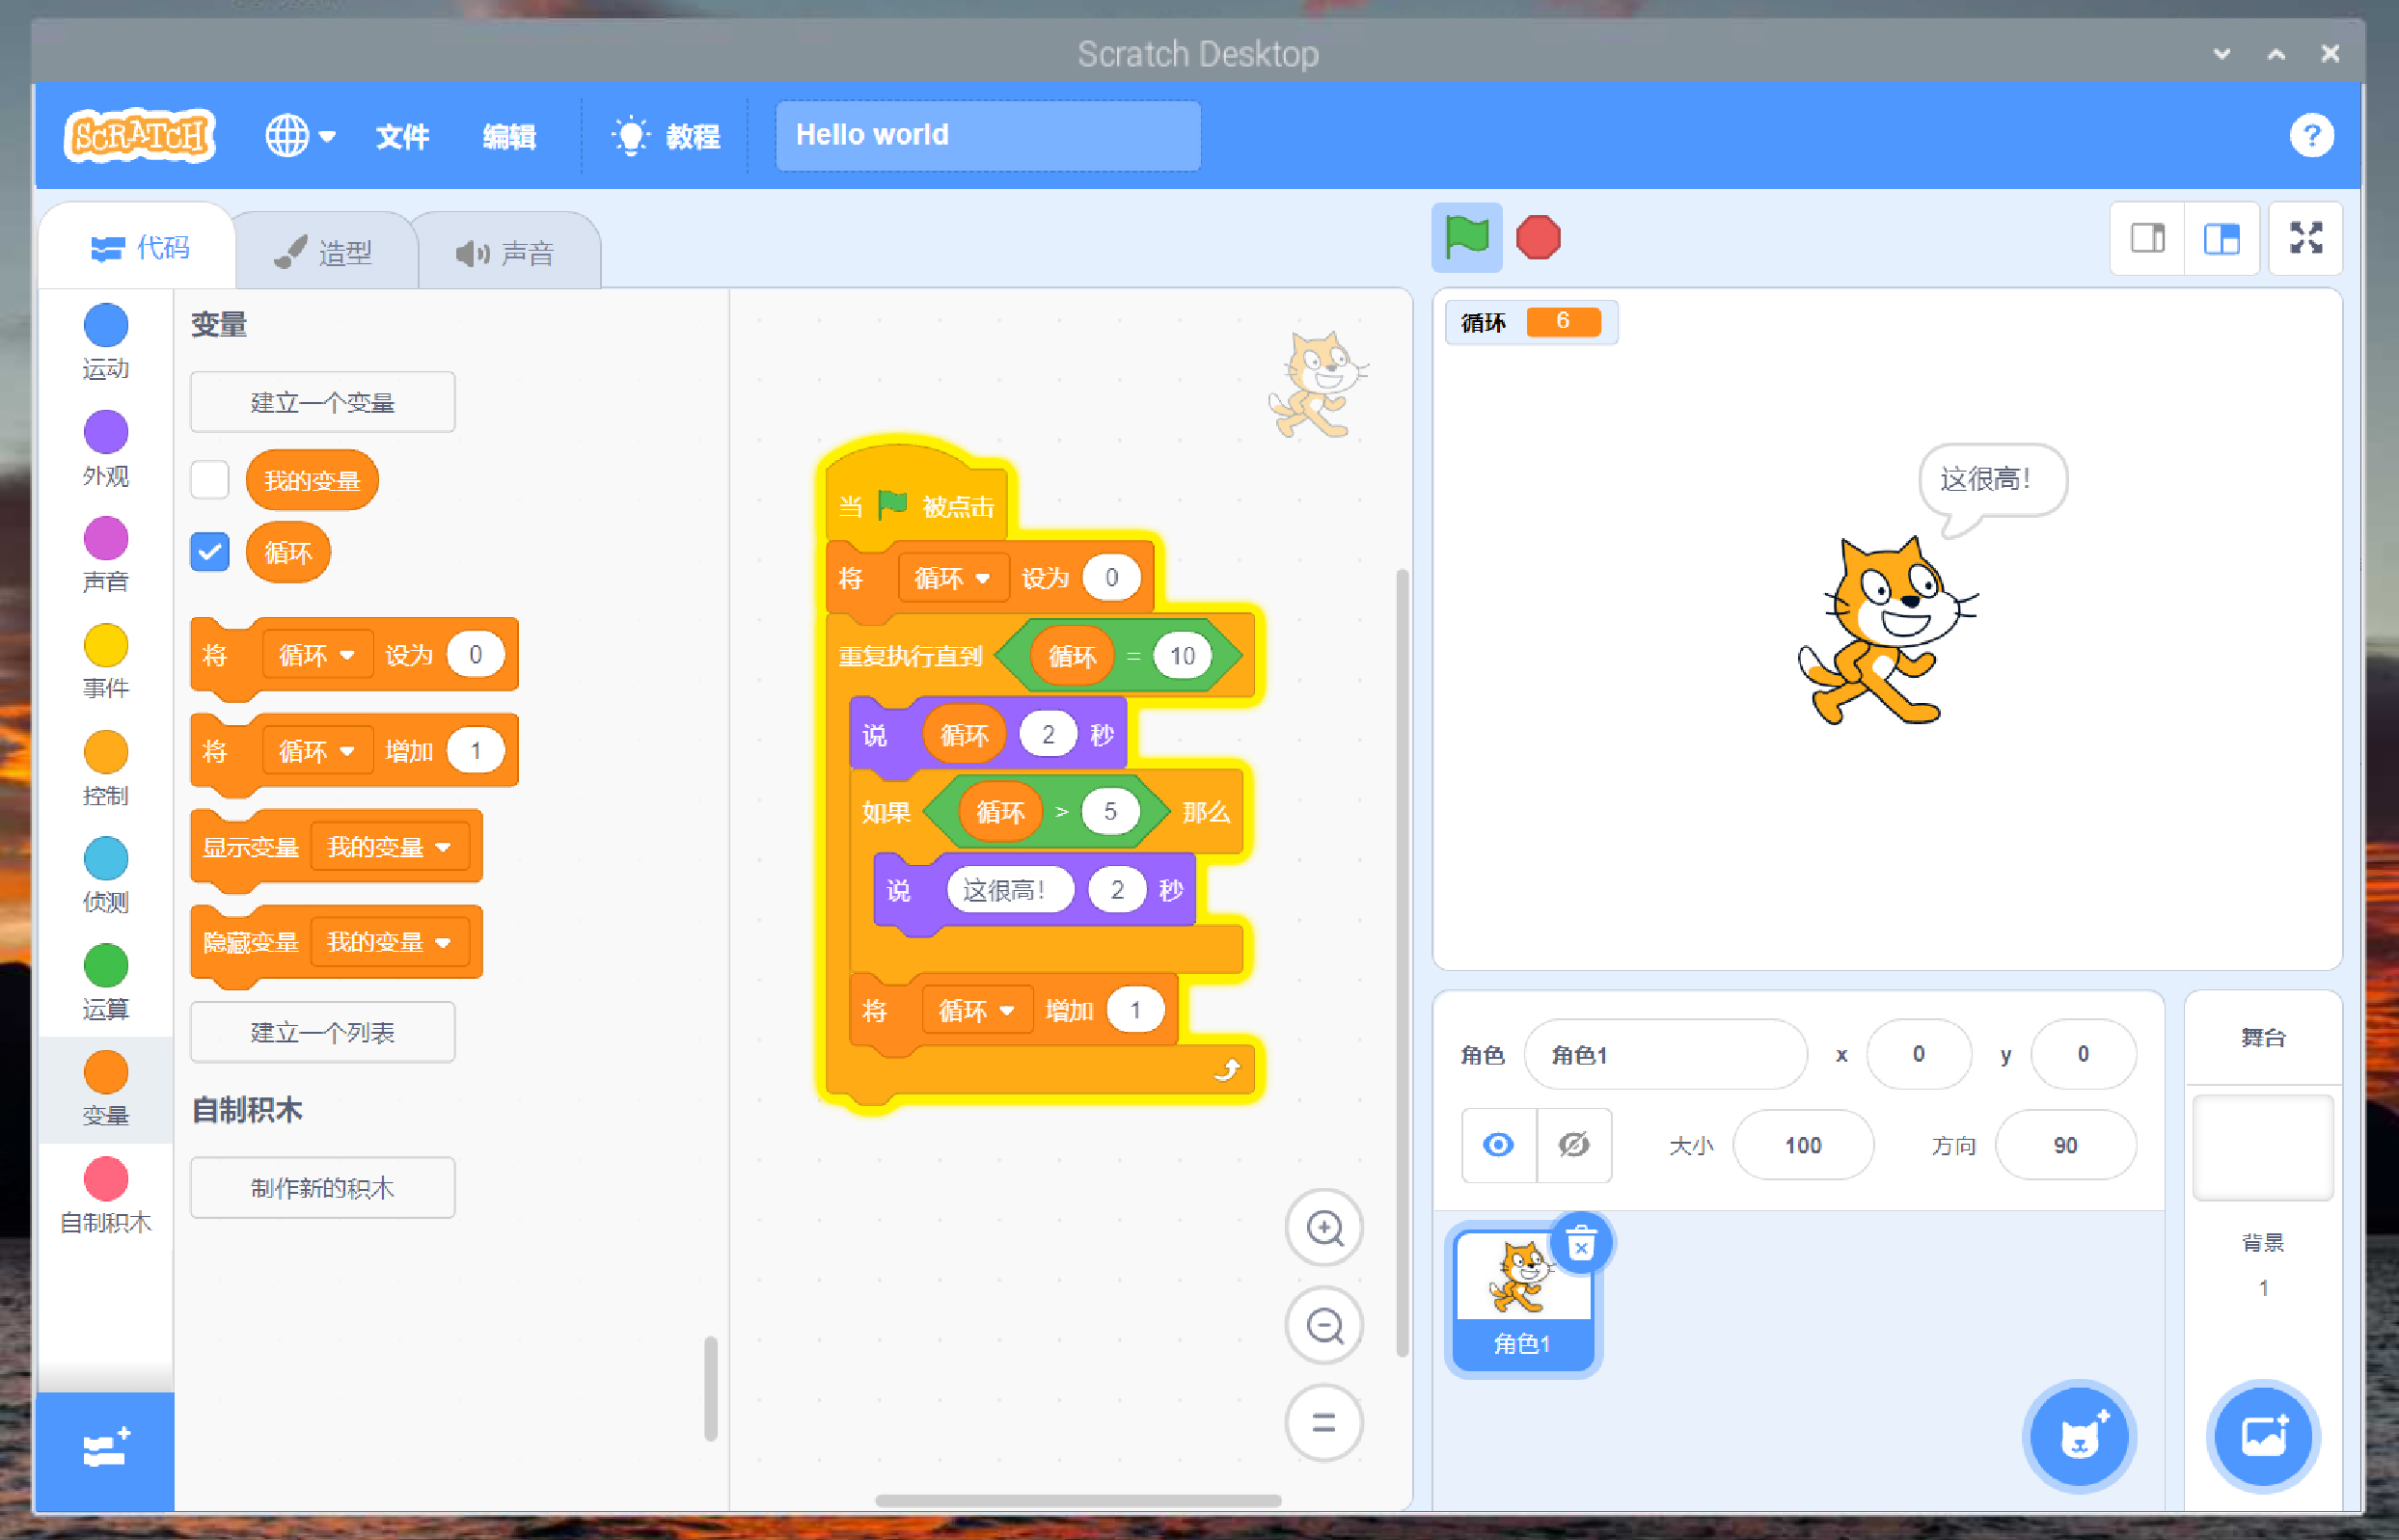Switch to small stage layout

(x=2147, y=238)
